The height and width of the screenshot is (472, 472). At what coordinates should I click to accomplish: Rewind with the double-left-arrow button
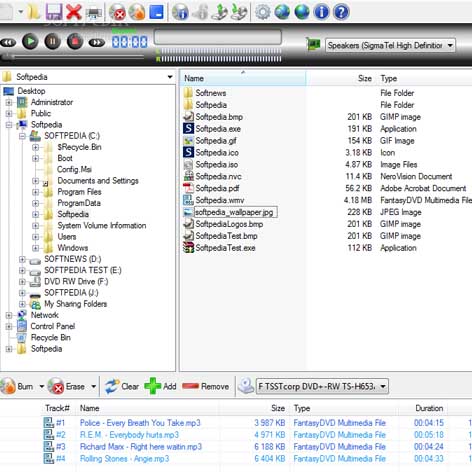click(8, 42)
